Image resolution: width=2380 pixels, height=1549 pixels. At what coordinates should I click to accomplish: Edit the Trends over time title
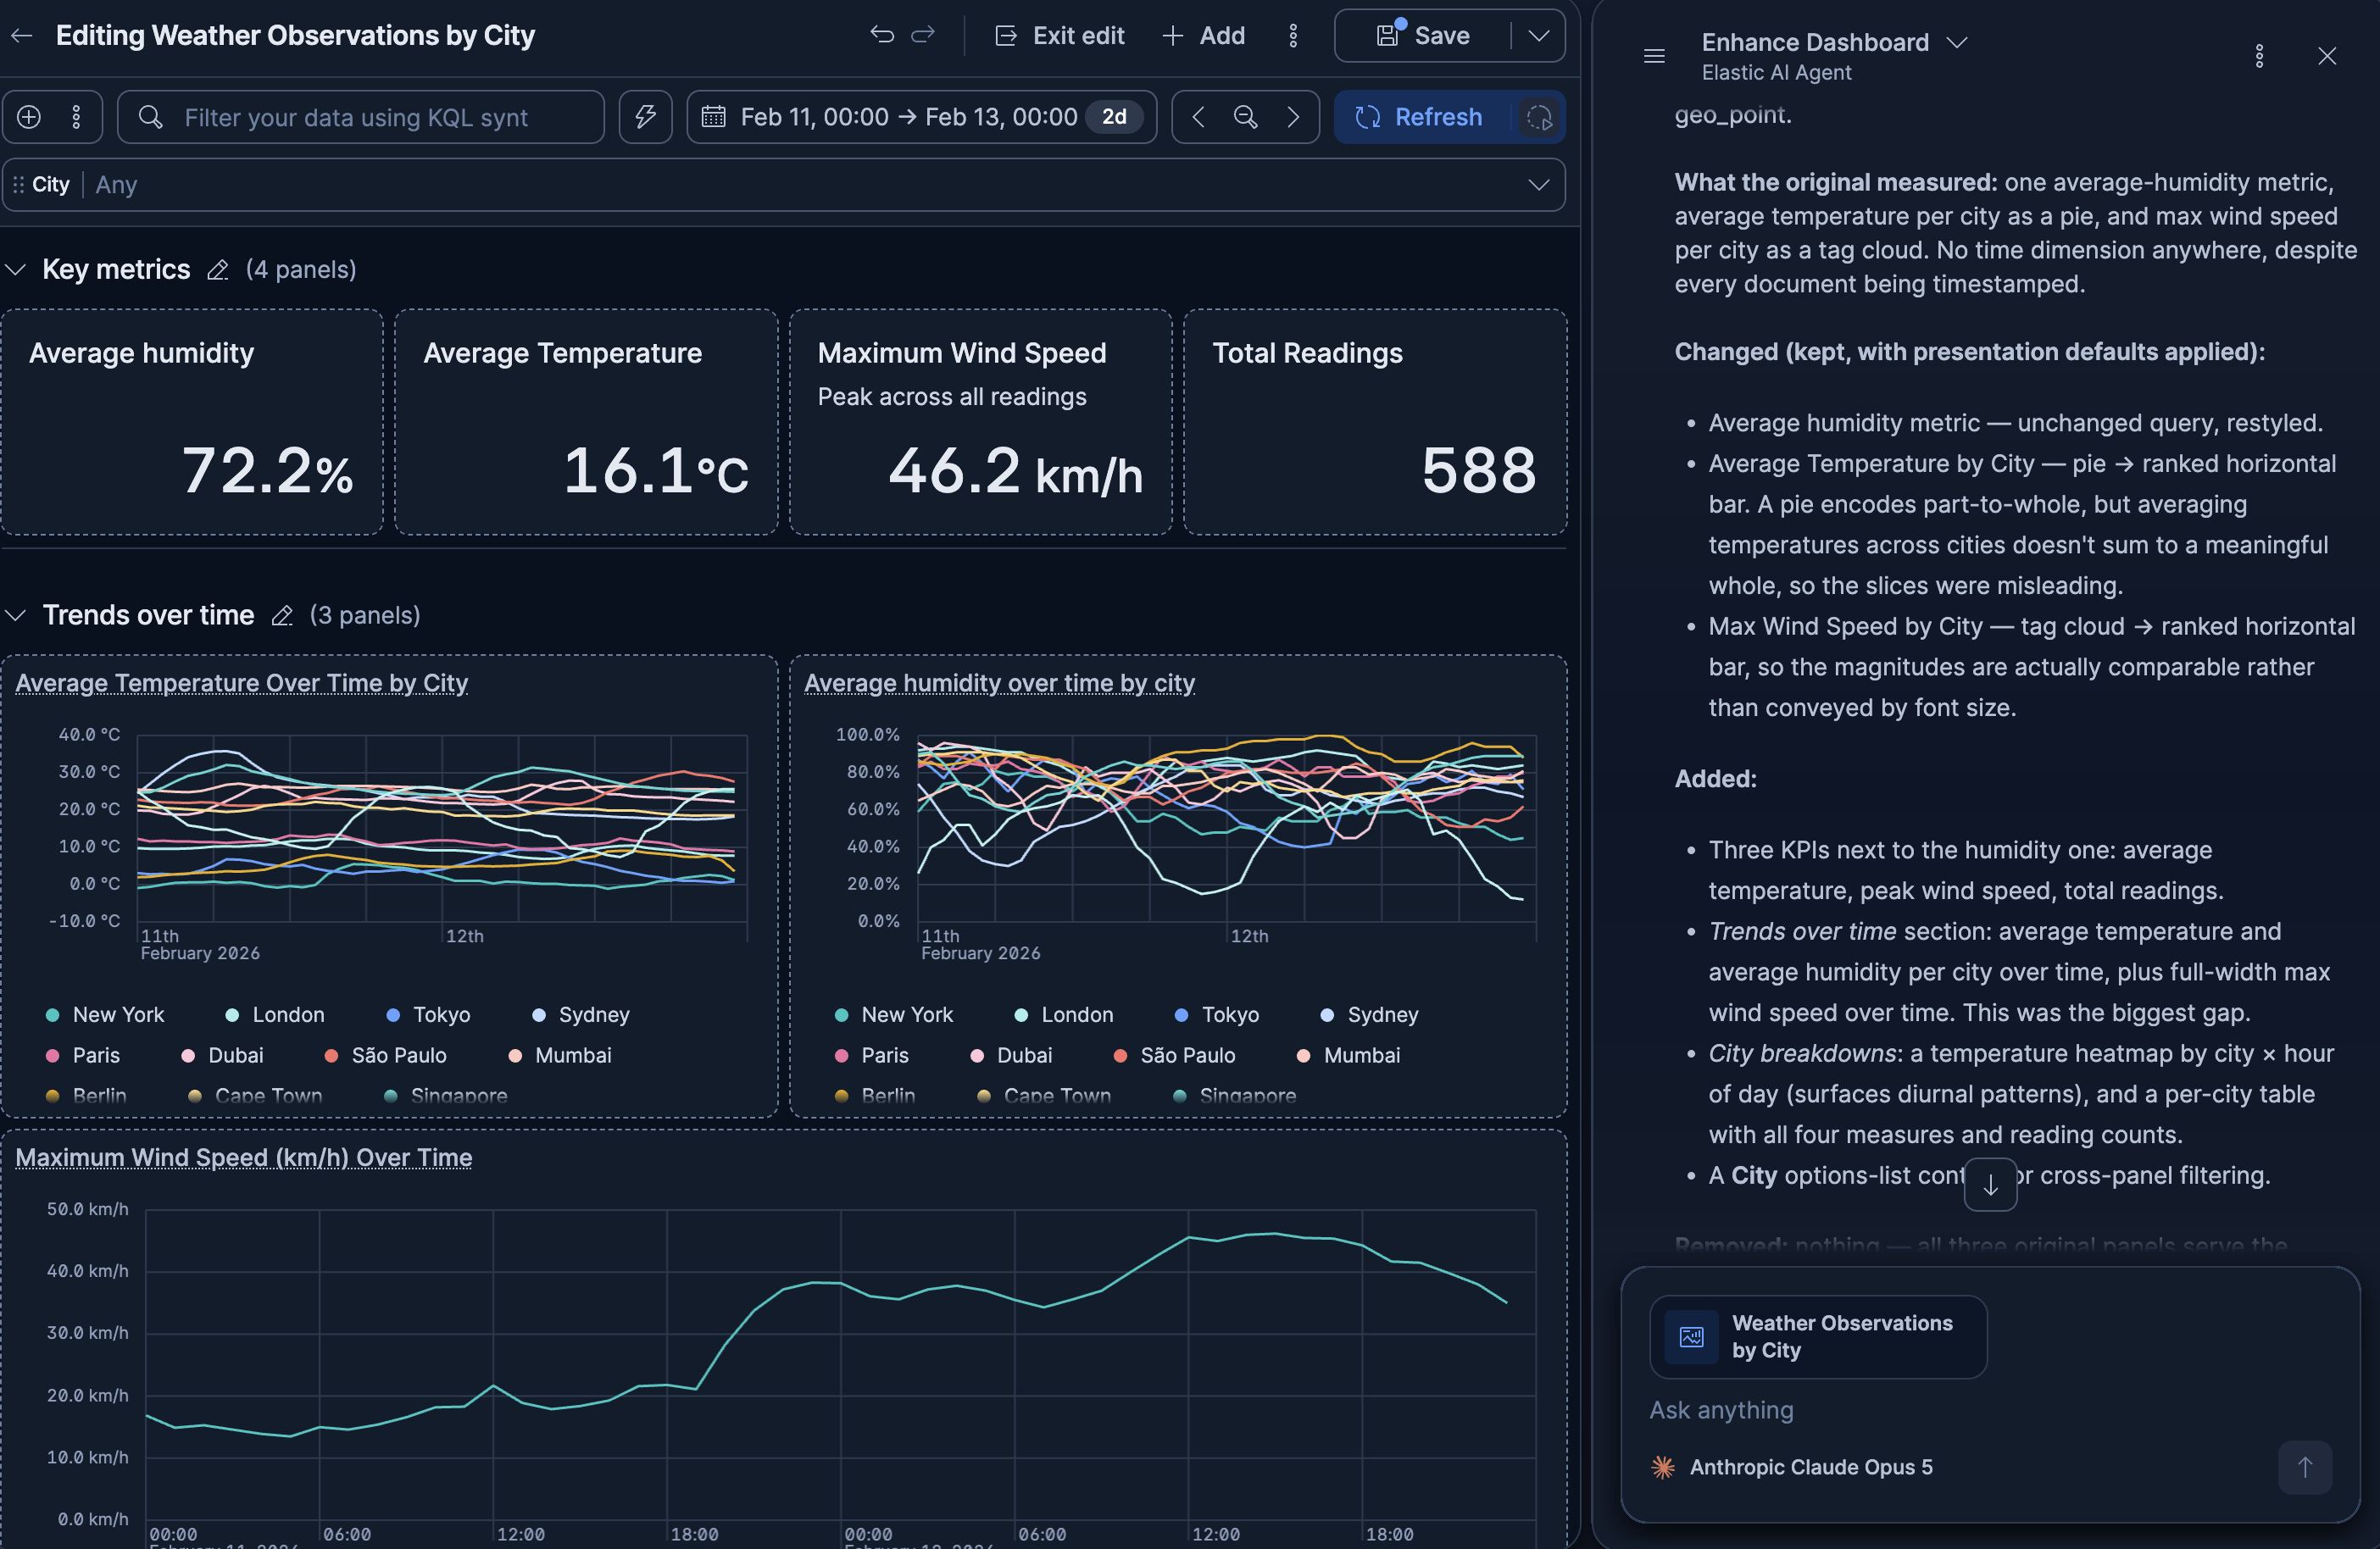282,615
